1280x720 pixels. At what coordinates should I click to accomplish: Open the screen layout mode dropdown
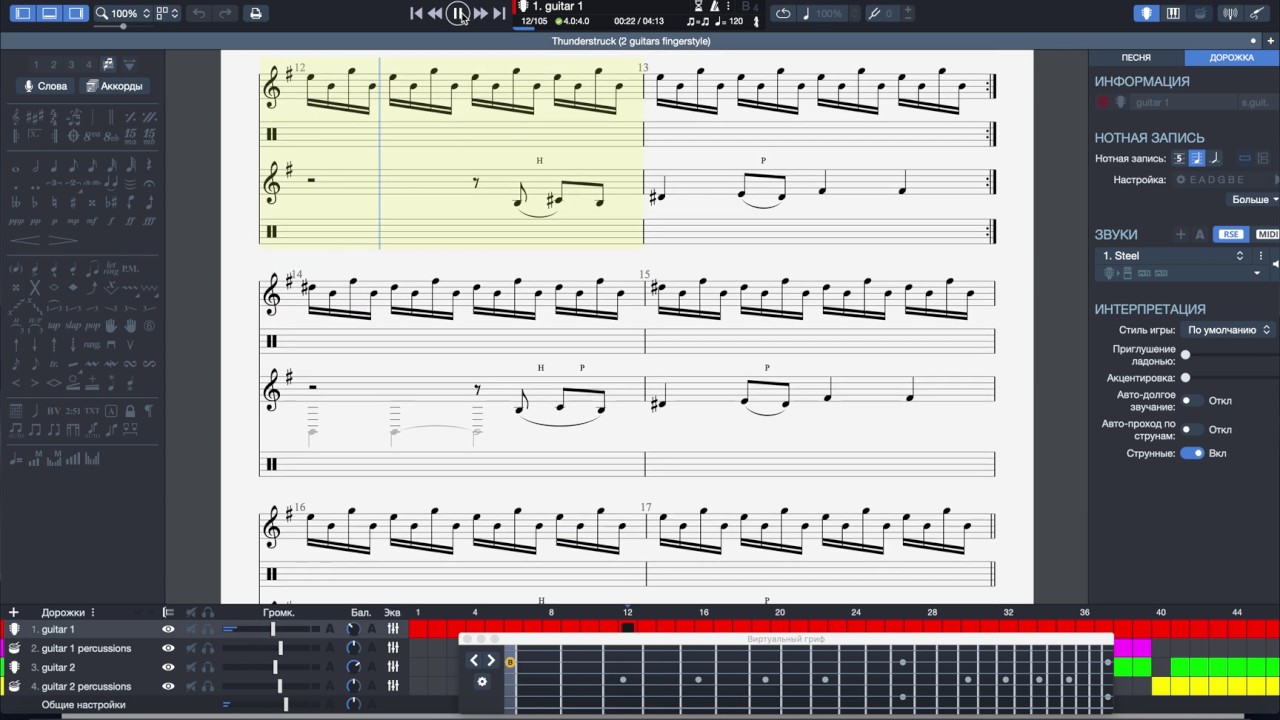coord(168,13)
